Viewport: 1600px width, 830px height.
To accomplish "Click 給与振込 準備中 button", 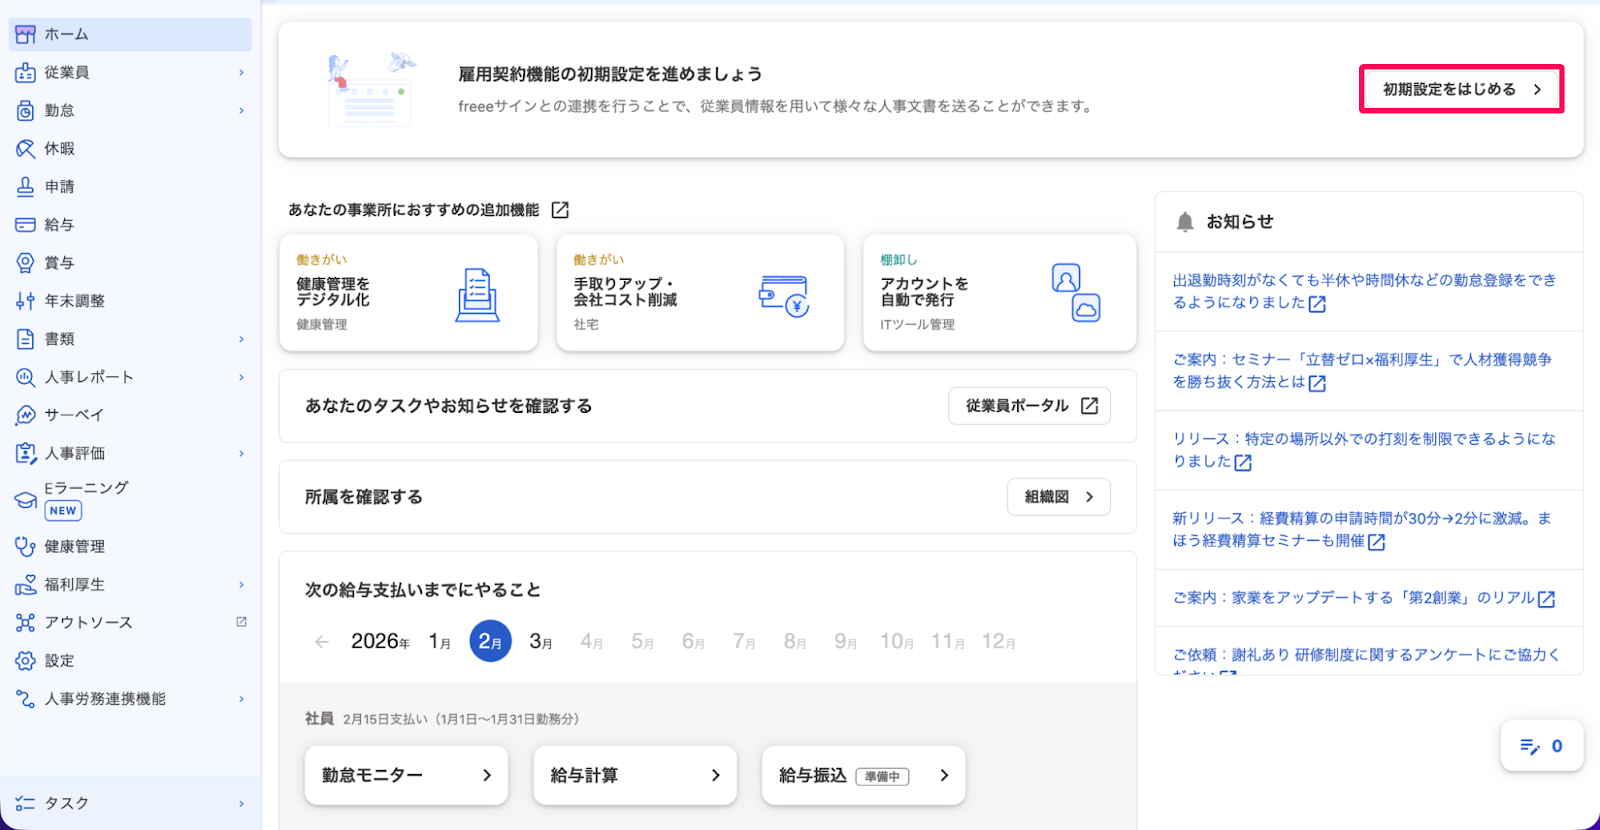I will 863,775.
